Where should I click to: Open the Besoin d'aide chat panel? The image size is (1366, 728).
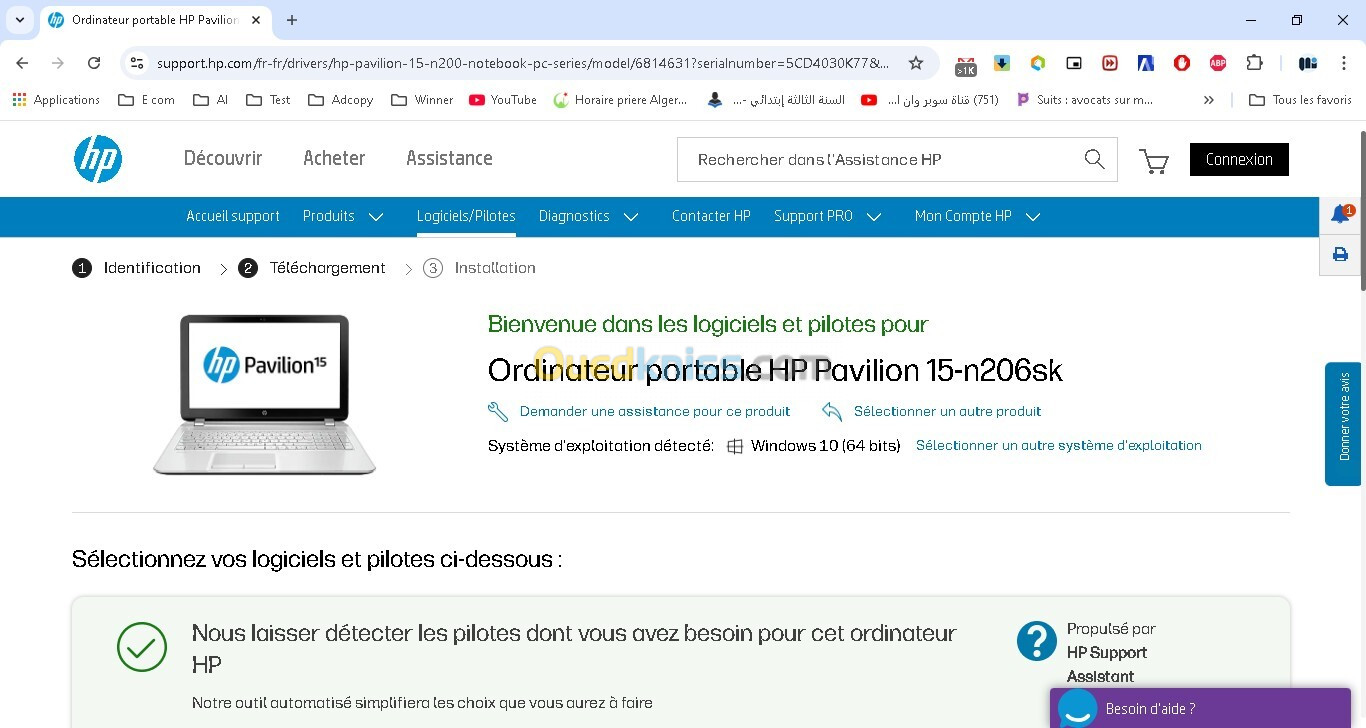click(1200, 708)
